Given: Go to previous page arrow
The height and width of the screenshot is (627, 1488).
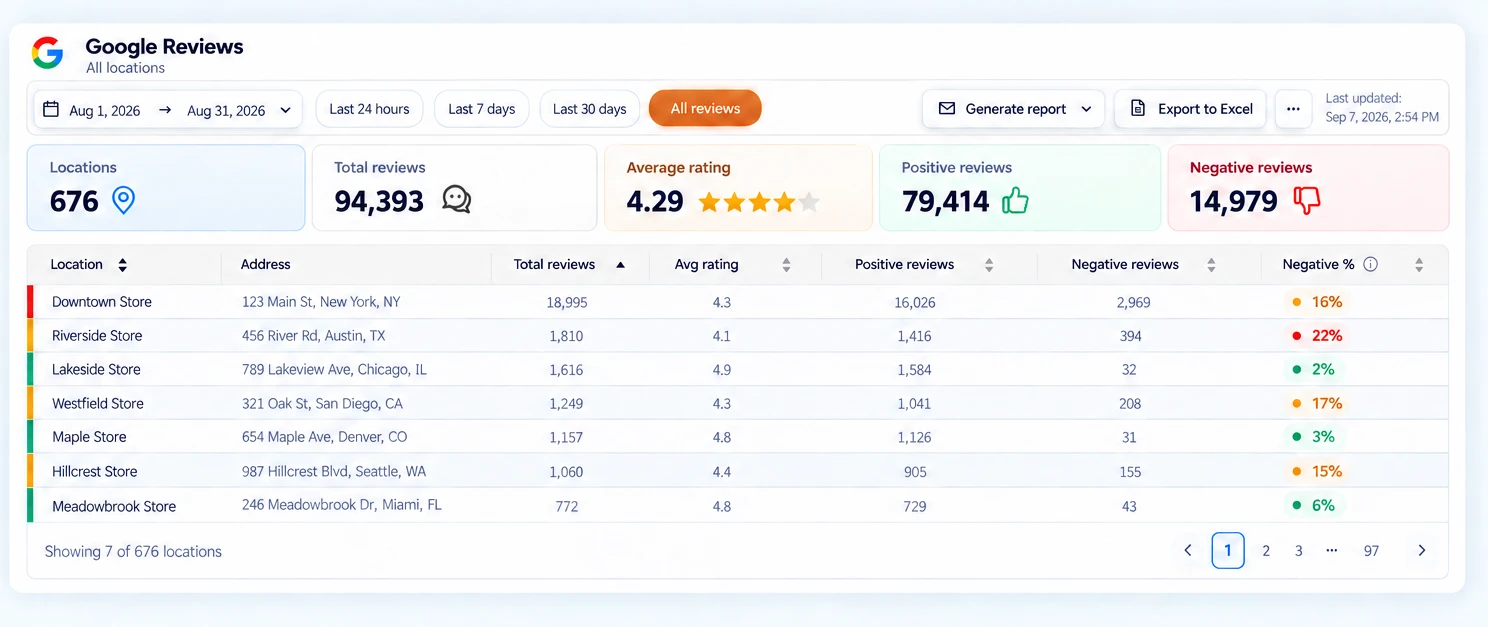Looking at the screenshot, I should pos(1188,550).
